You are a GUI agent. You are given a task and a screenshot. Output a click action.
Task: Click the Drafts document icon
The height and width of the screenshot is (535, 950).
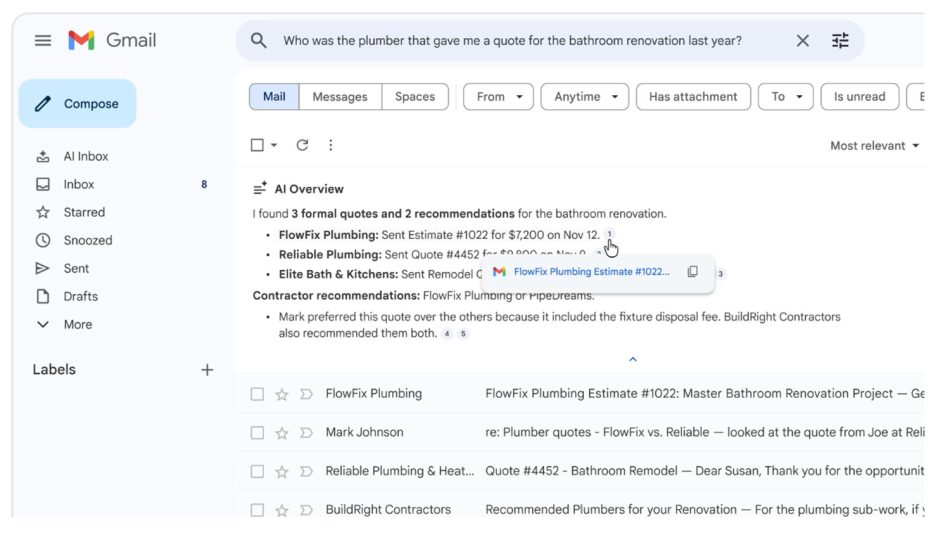point(42,296)
